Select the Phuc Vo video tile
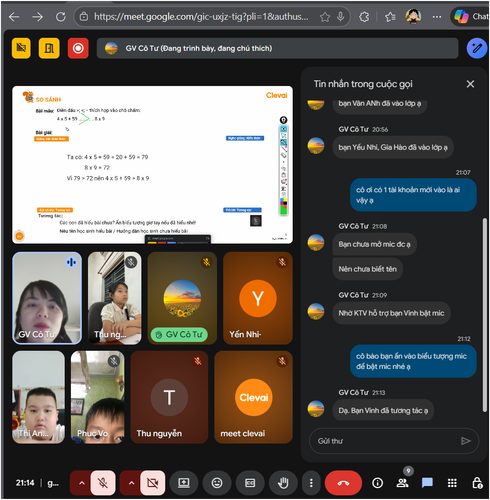The height and width of the screenshot is (500, 490). pos(97,397)
